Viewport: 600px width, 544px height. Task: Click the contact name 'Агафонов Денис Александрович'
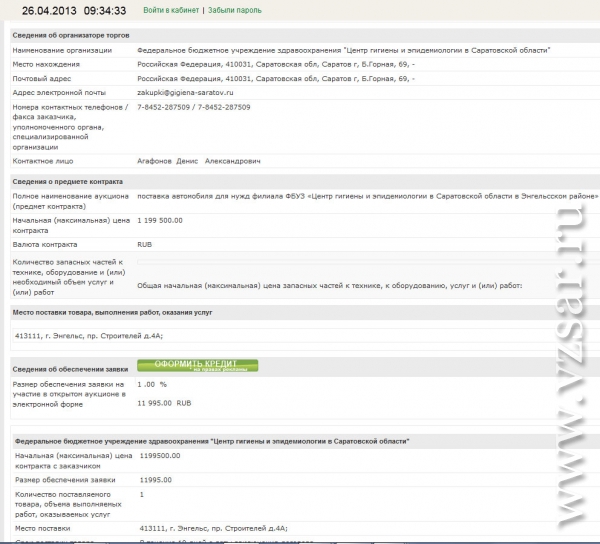pos(199,161)
